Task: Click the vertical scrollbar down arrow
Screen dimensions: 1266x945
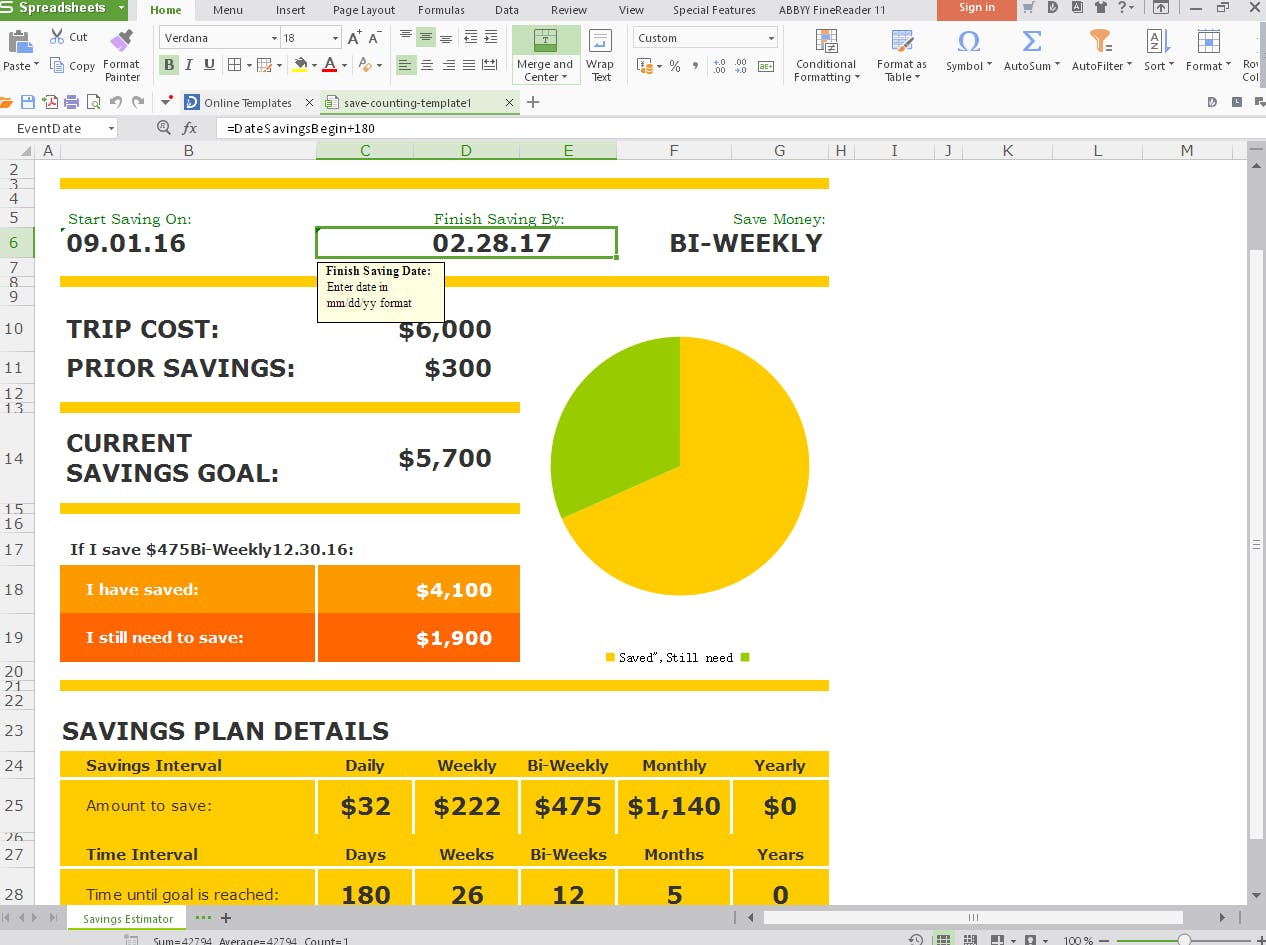Action: click(1256, 896)
